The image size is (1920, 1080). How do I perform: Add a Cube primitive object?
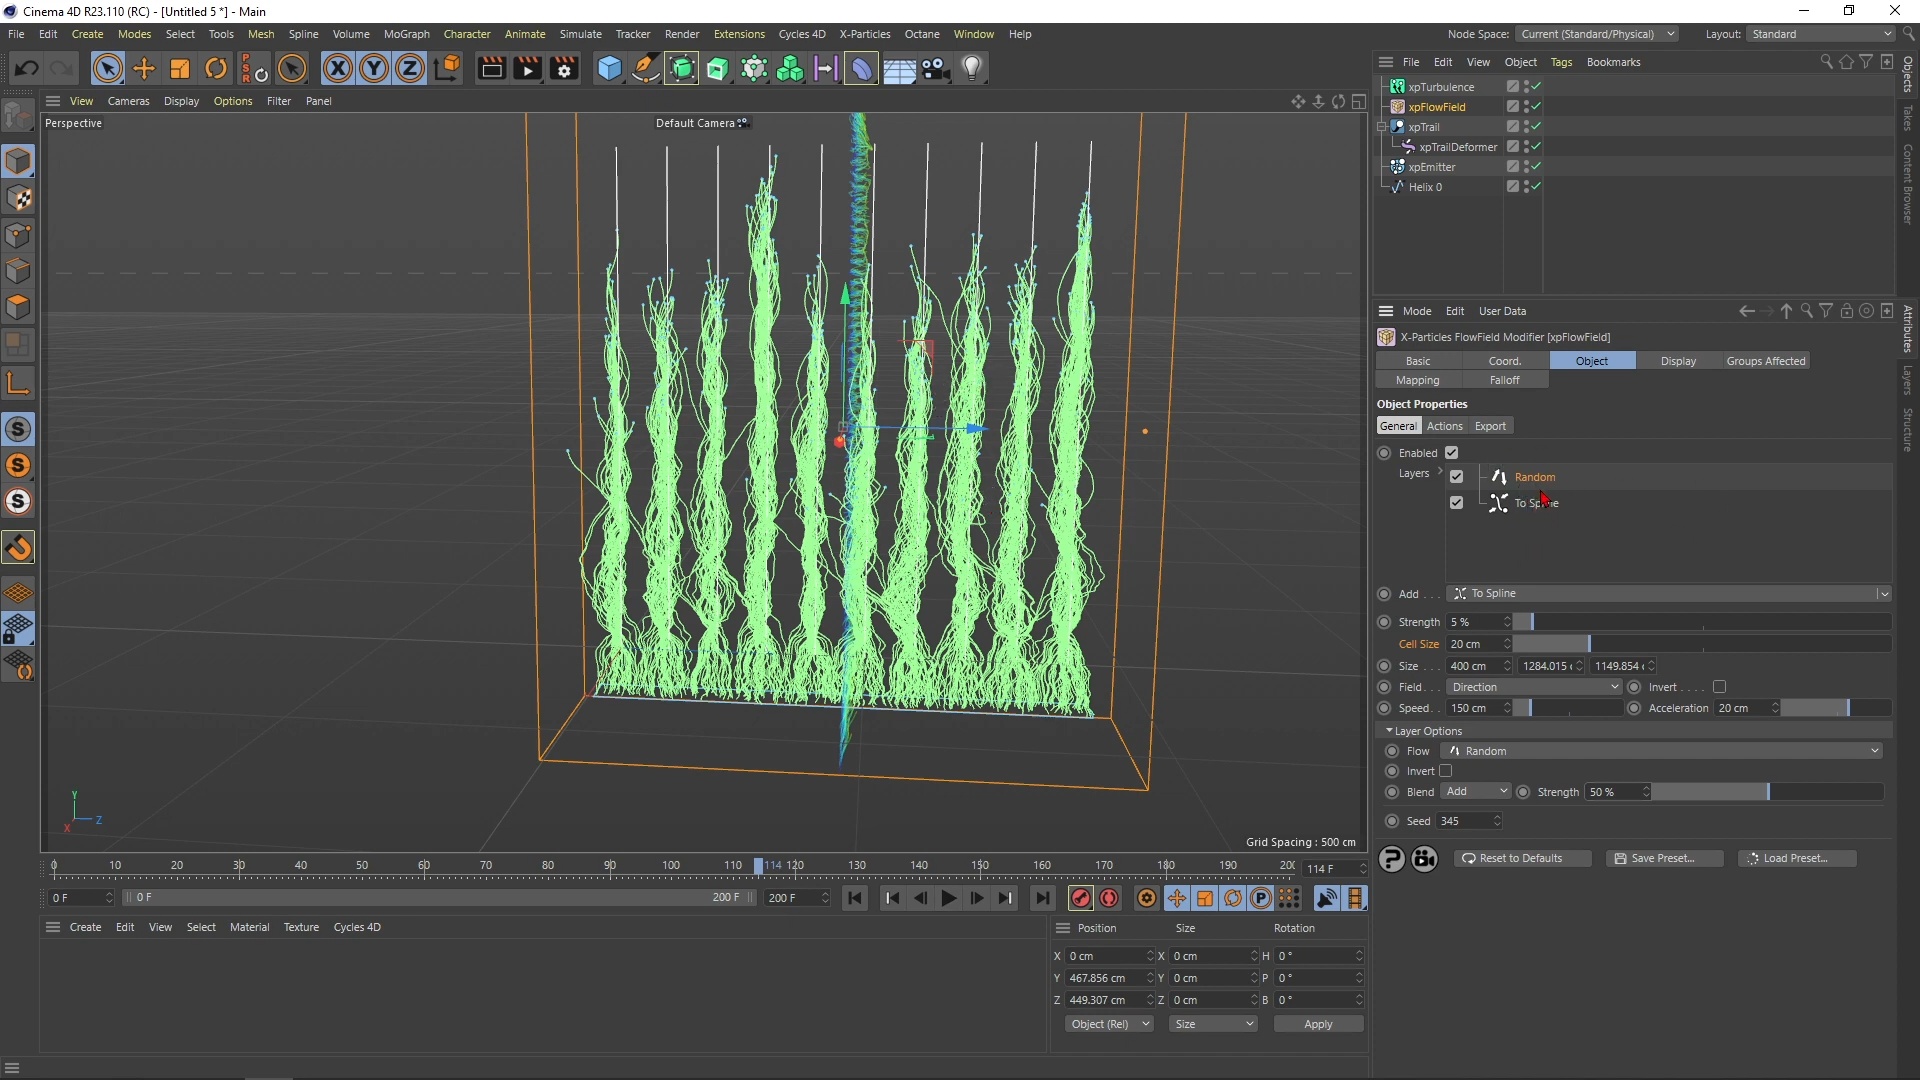[x=609, y=69]
